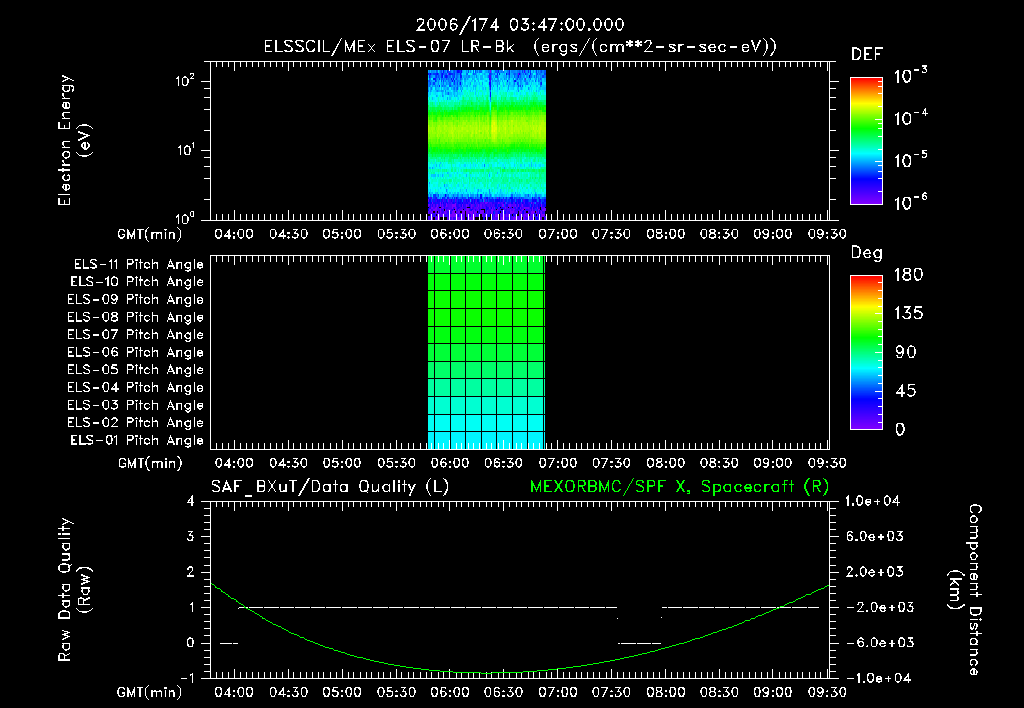
Task: Click the 2.0e+03 right axis value
Action: tap(874, 571)
